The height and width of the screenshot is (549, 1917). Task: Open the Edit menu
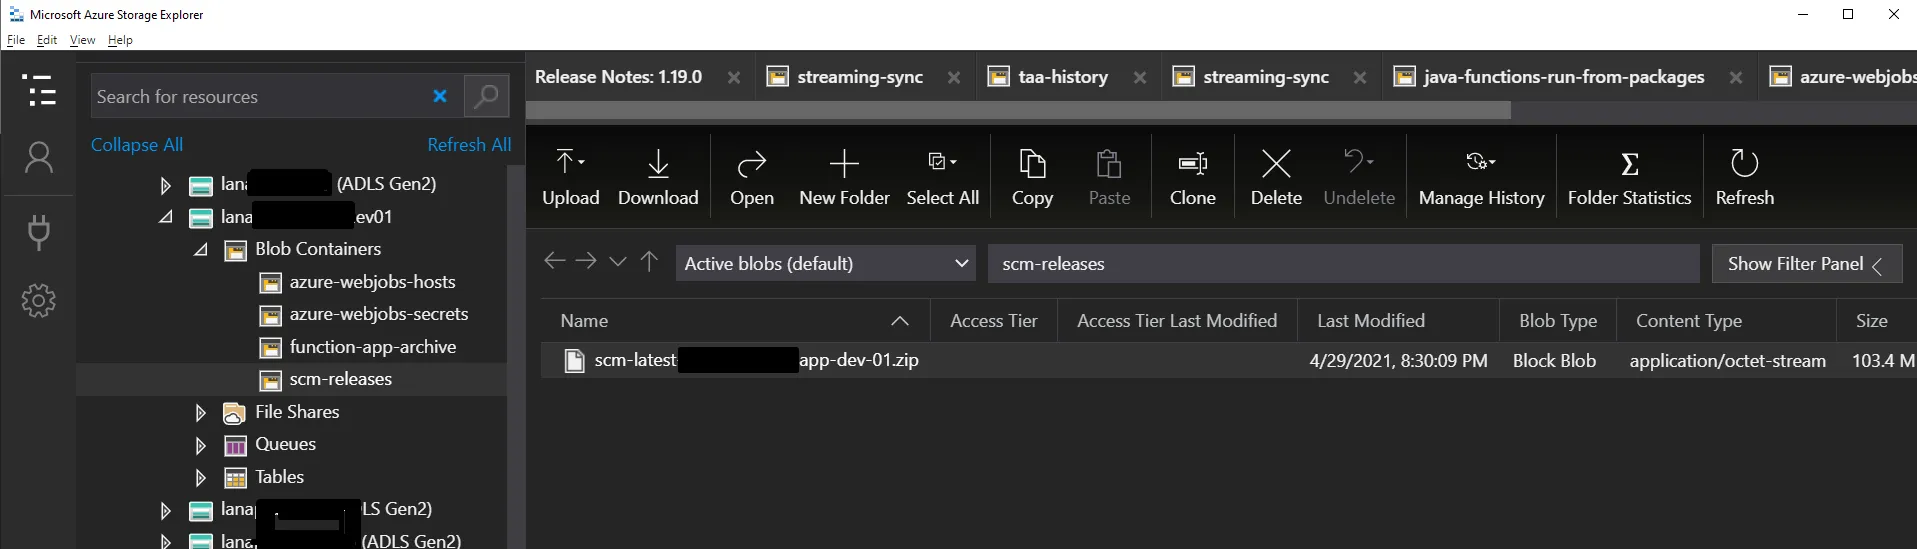(x=47, y=40)
